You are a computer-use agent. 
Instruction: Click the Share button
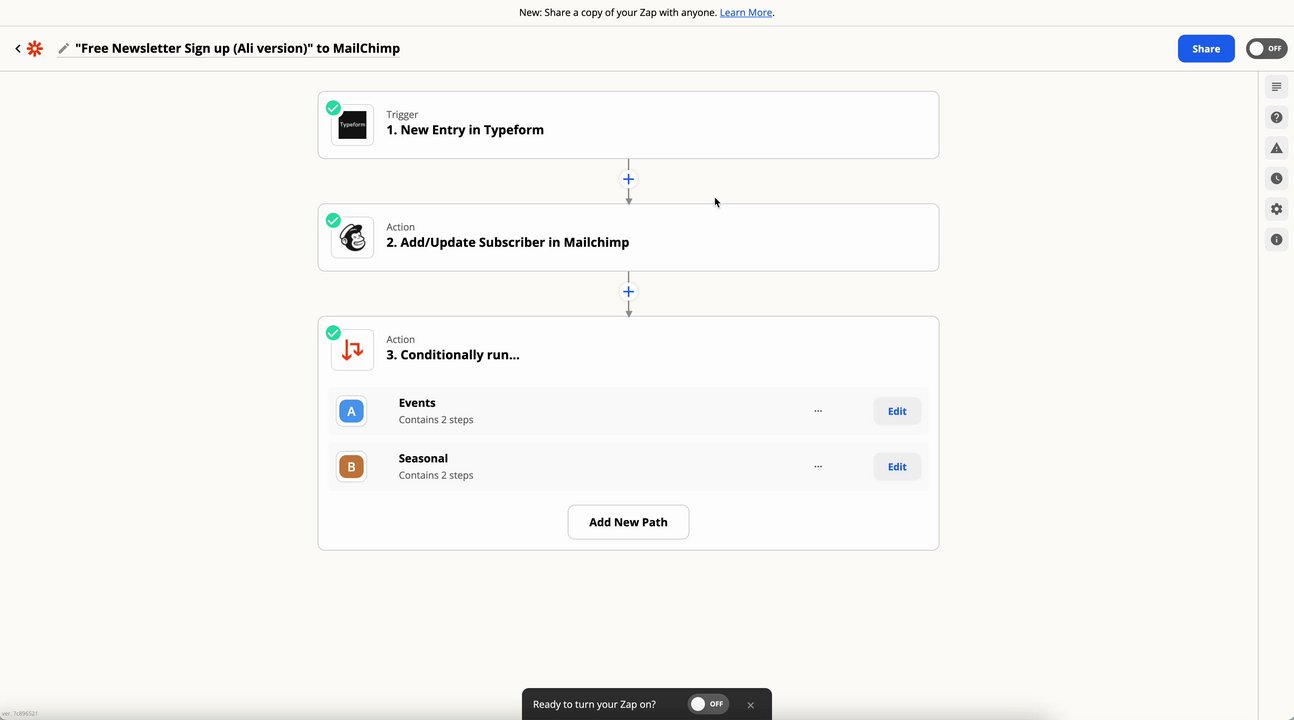tap(1206, 49)
